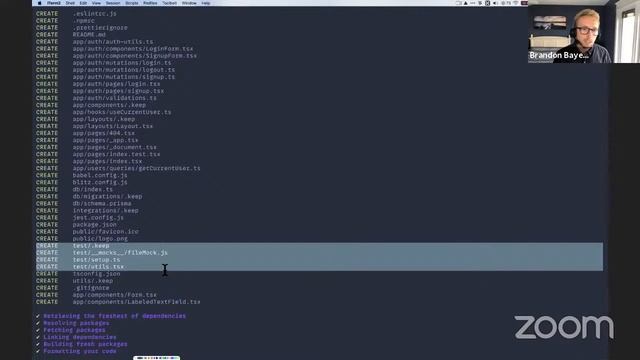Open the Toolbelt menu

click(x=169, y=3)
